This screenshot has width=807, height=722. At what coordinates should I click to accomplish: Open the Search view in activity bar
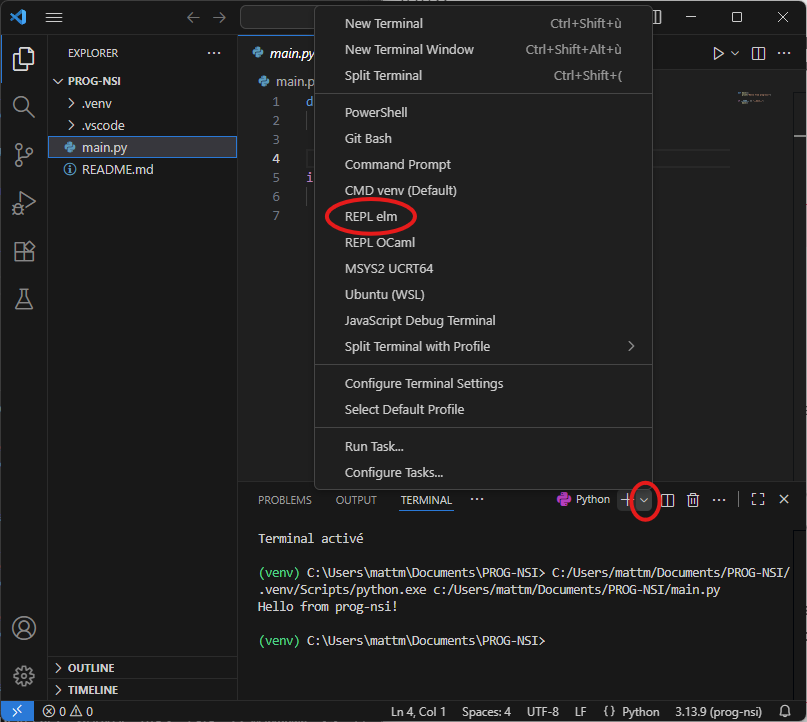[x=23, y=106]
